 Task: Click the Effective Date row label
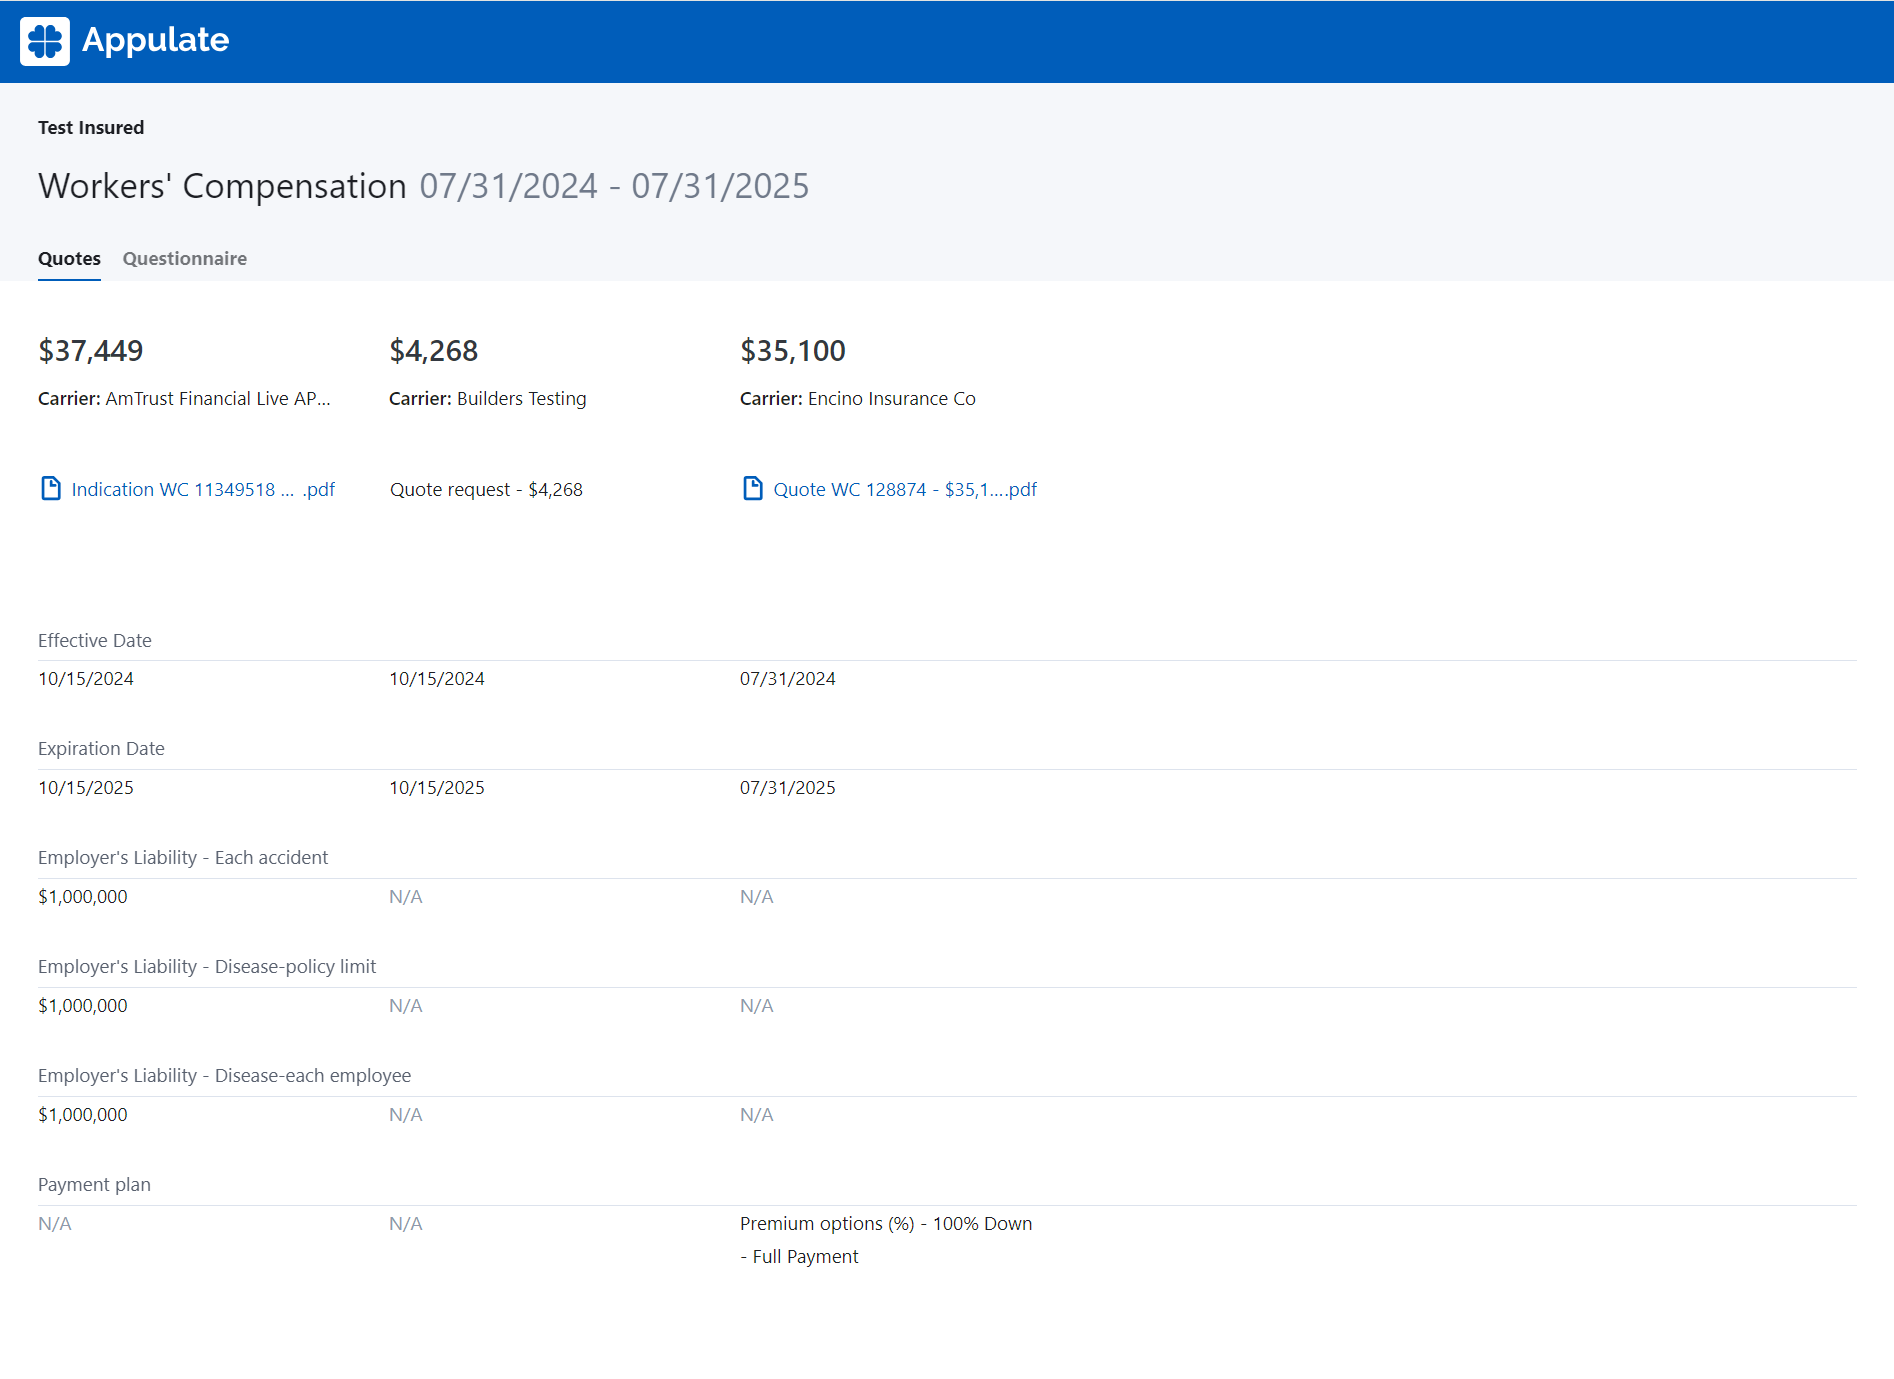tap(95, 641)
